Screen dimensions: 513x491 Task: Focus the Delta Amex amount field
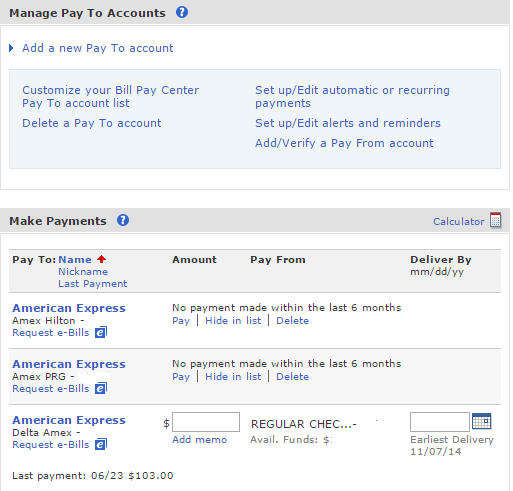pyautogui.click(x=206, y=422)
